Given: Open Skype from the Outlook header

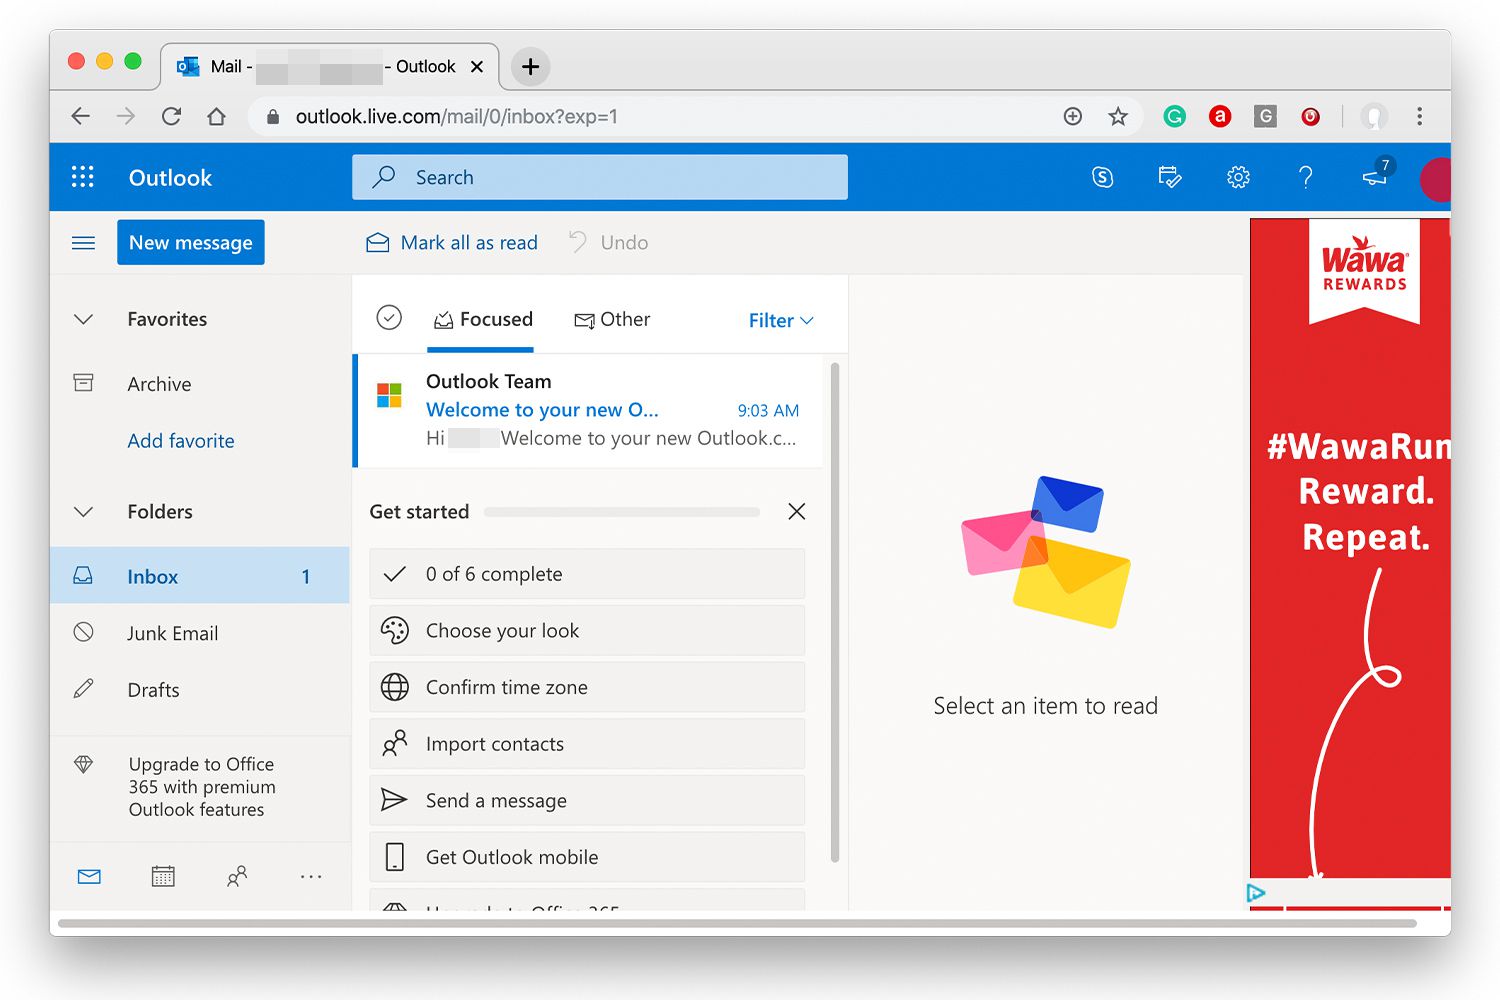Looking at the screenshot, I should point(1102,177).
